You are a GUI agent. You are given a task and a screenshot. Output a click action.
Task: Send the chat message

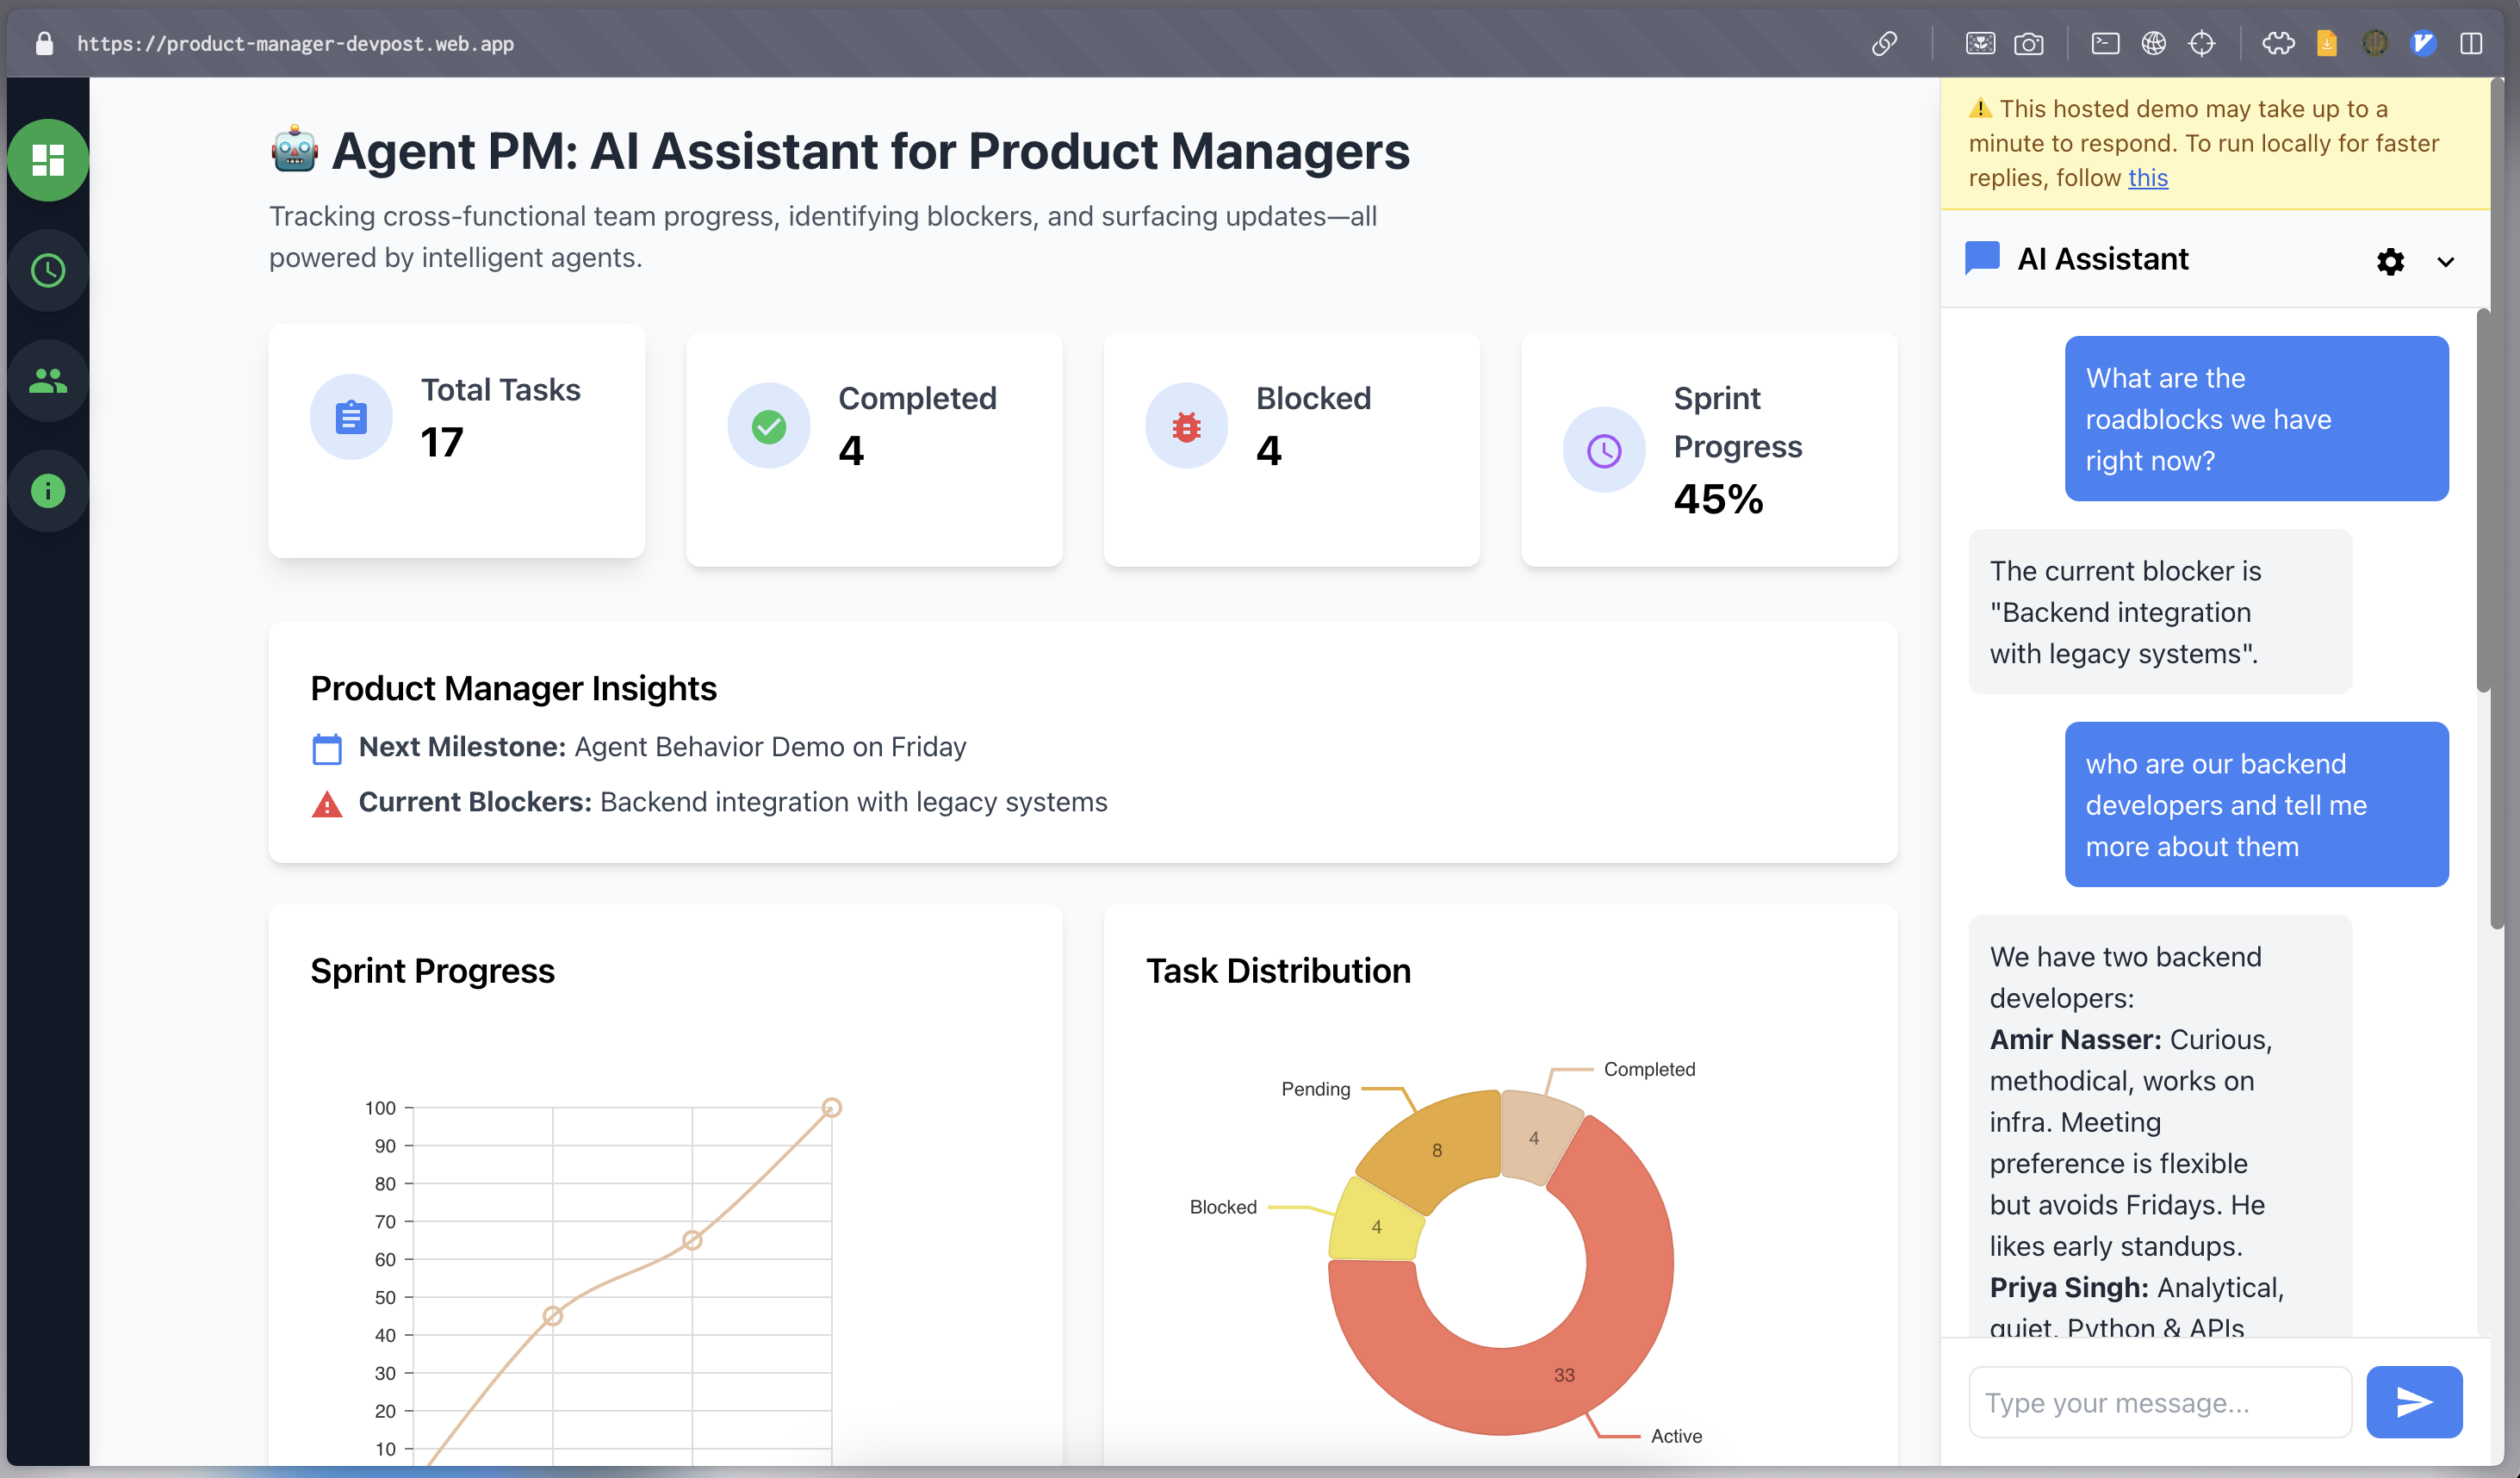coord(2413,1402)
